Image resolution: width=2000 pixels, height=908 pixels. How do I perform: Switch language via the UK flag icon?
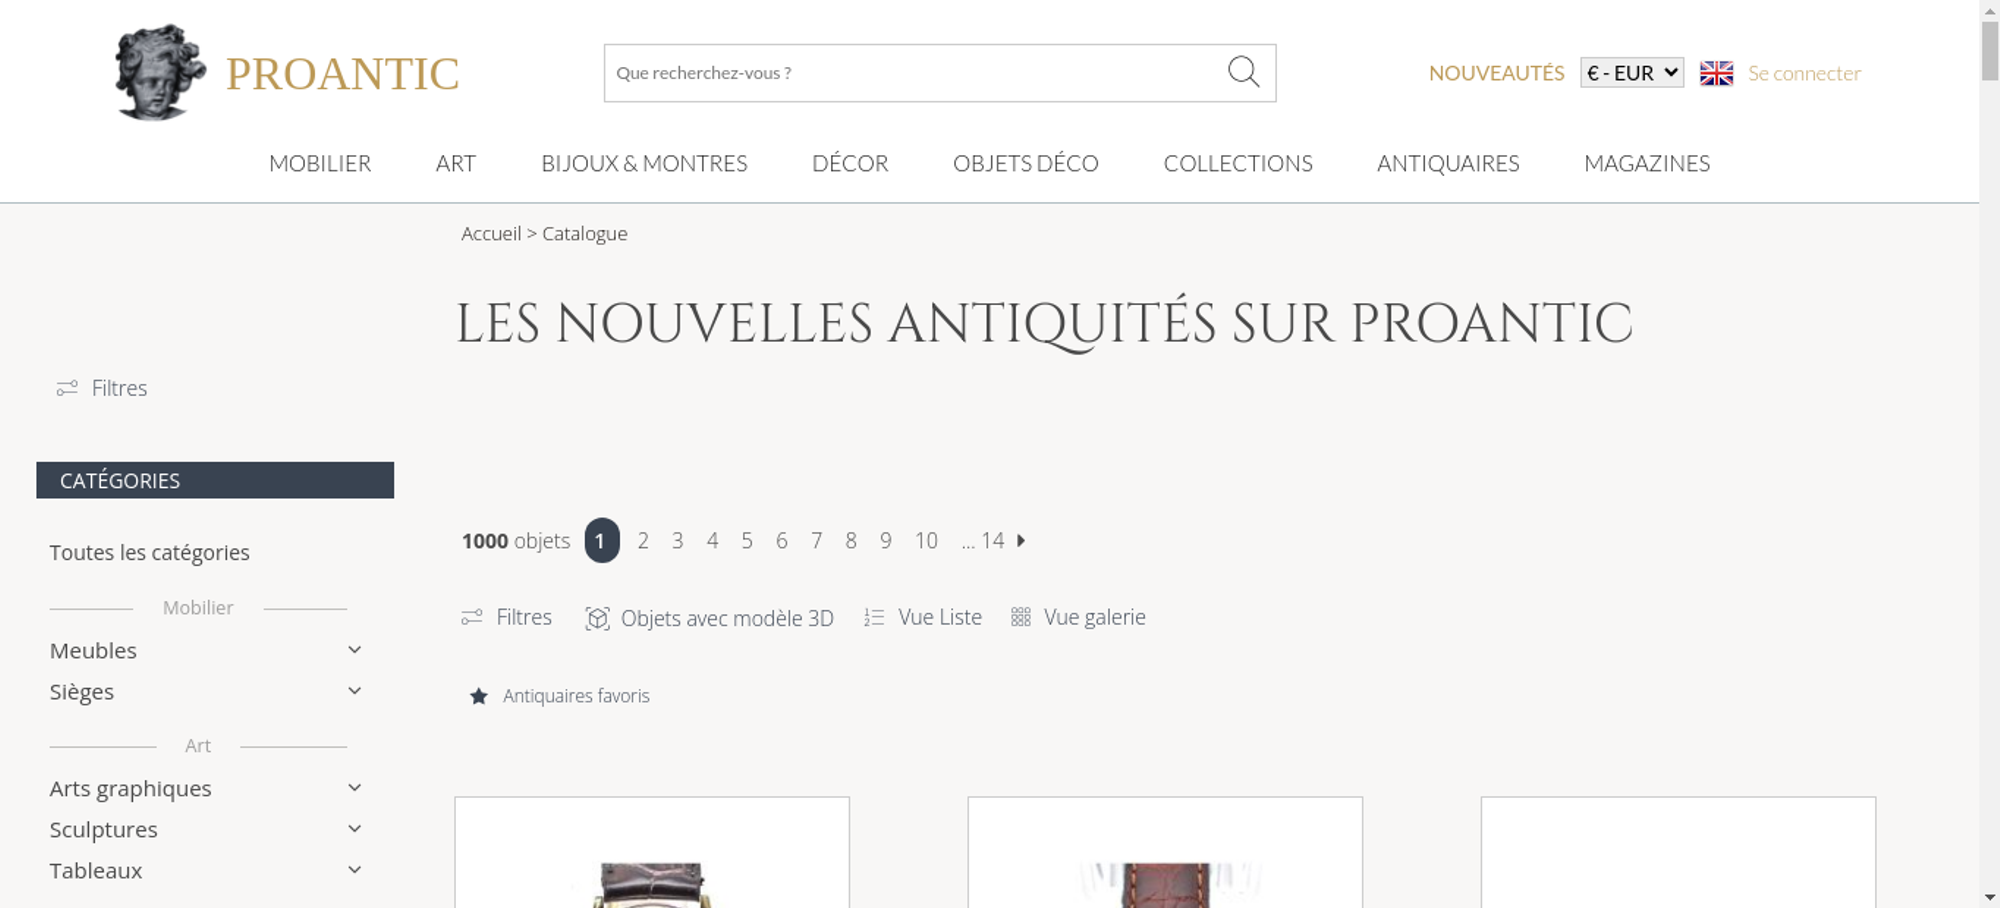click(1716, 73)
